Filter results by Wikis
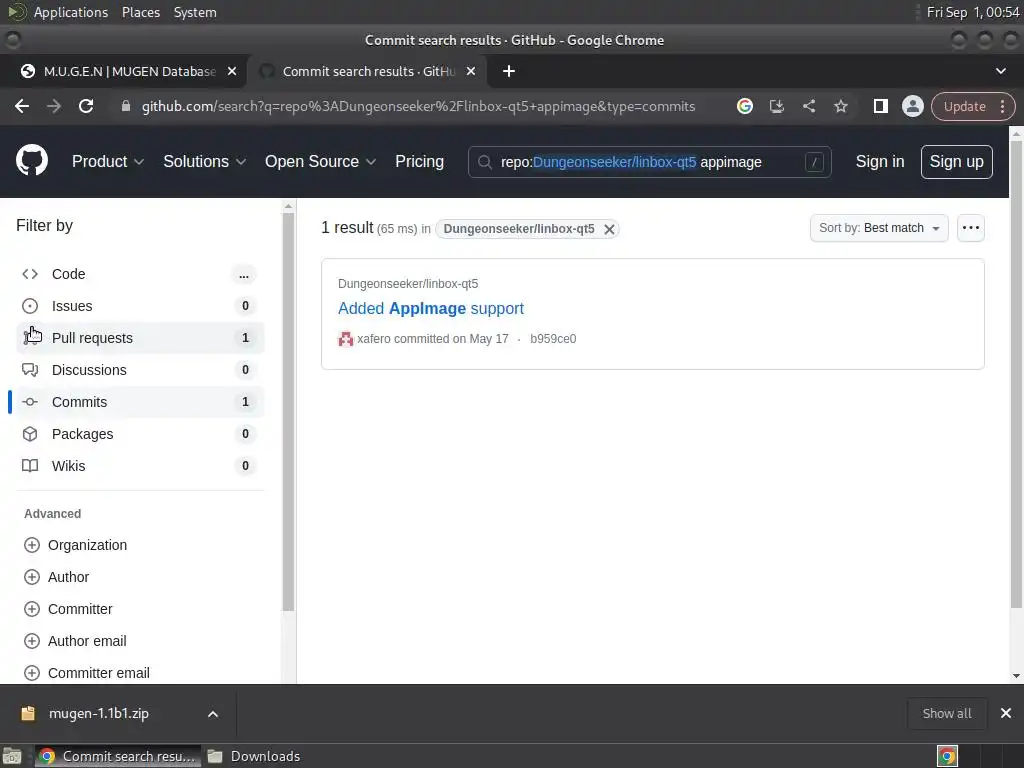The width and height of the screenshot is (1024, 768). (x=140, y=466)
